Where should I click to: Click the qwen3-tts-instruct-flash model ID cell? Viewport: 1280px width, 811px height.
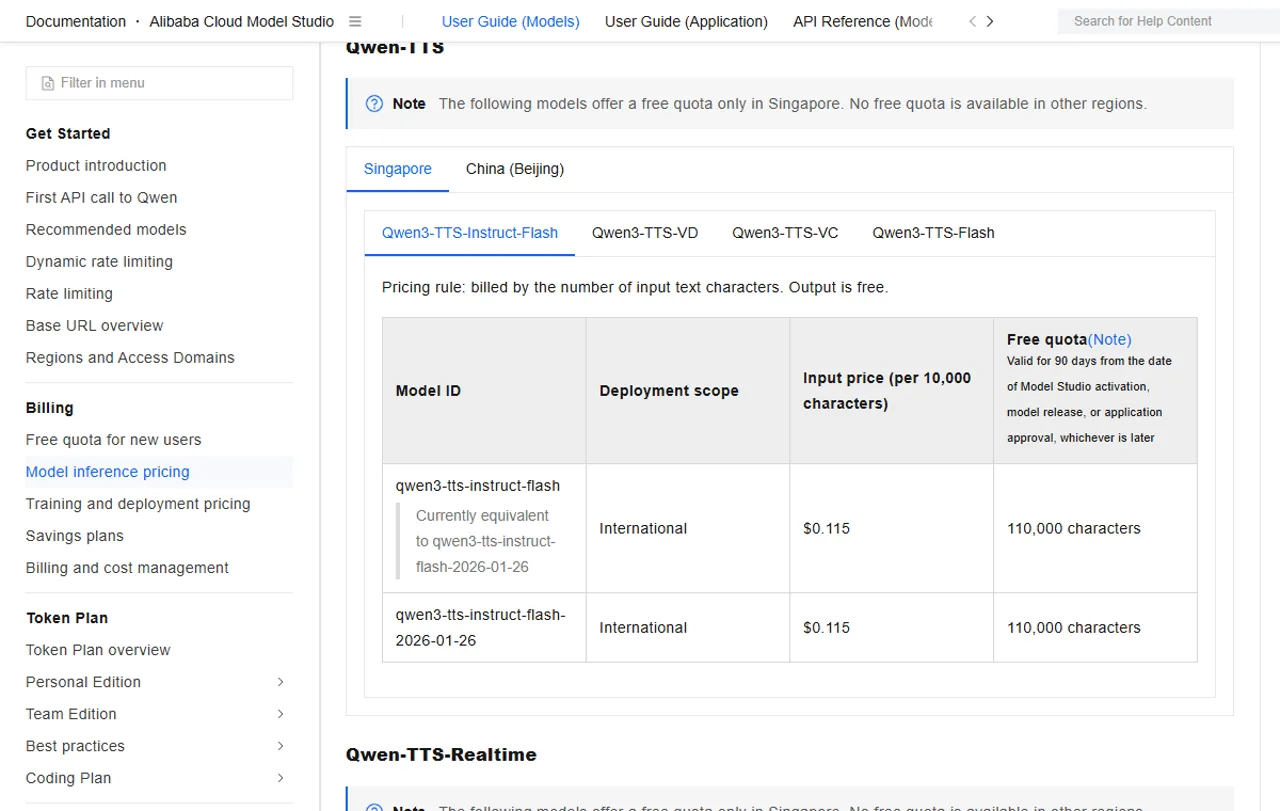pos(484,528)
